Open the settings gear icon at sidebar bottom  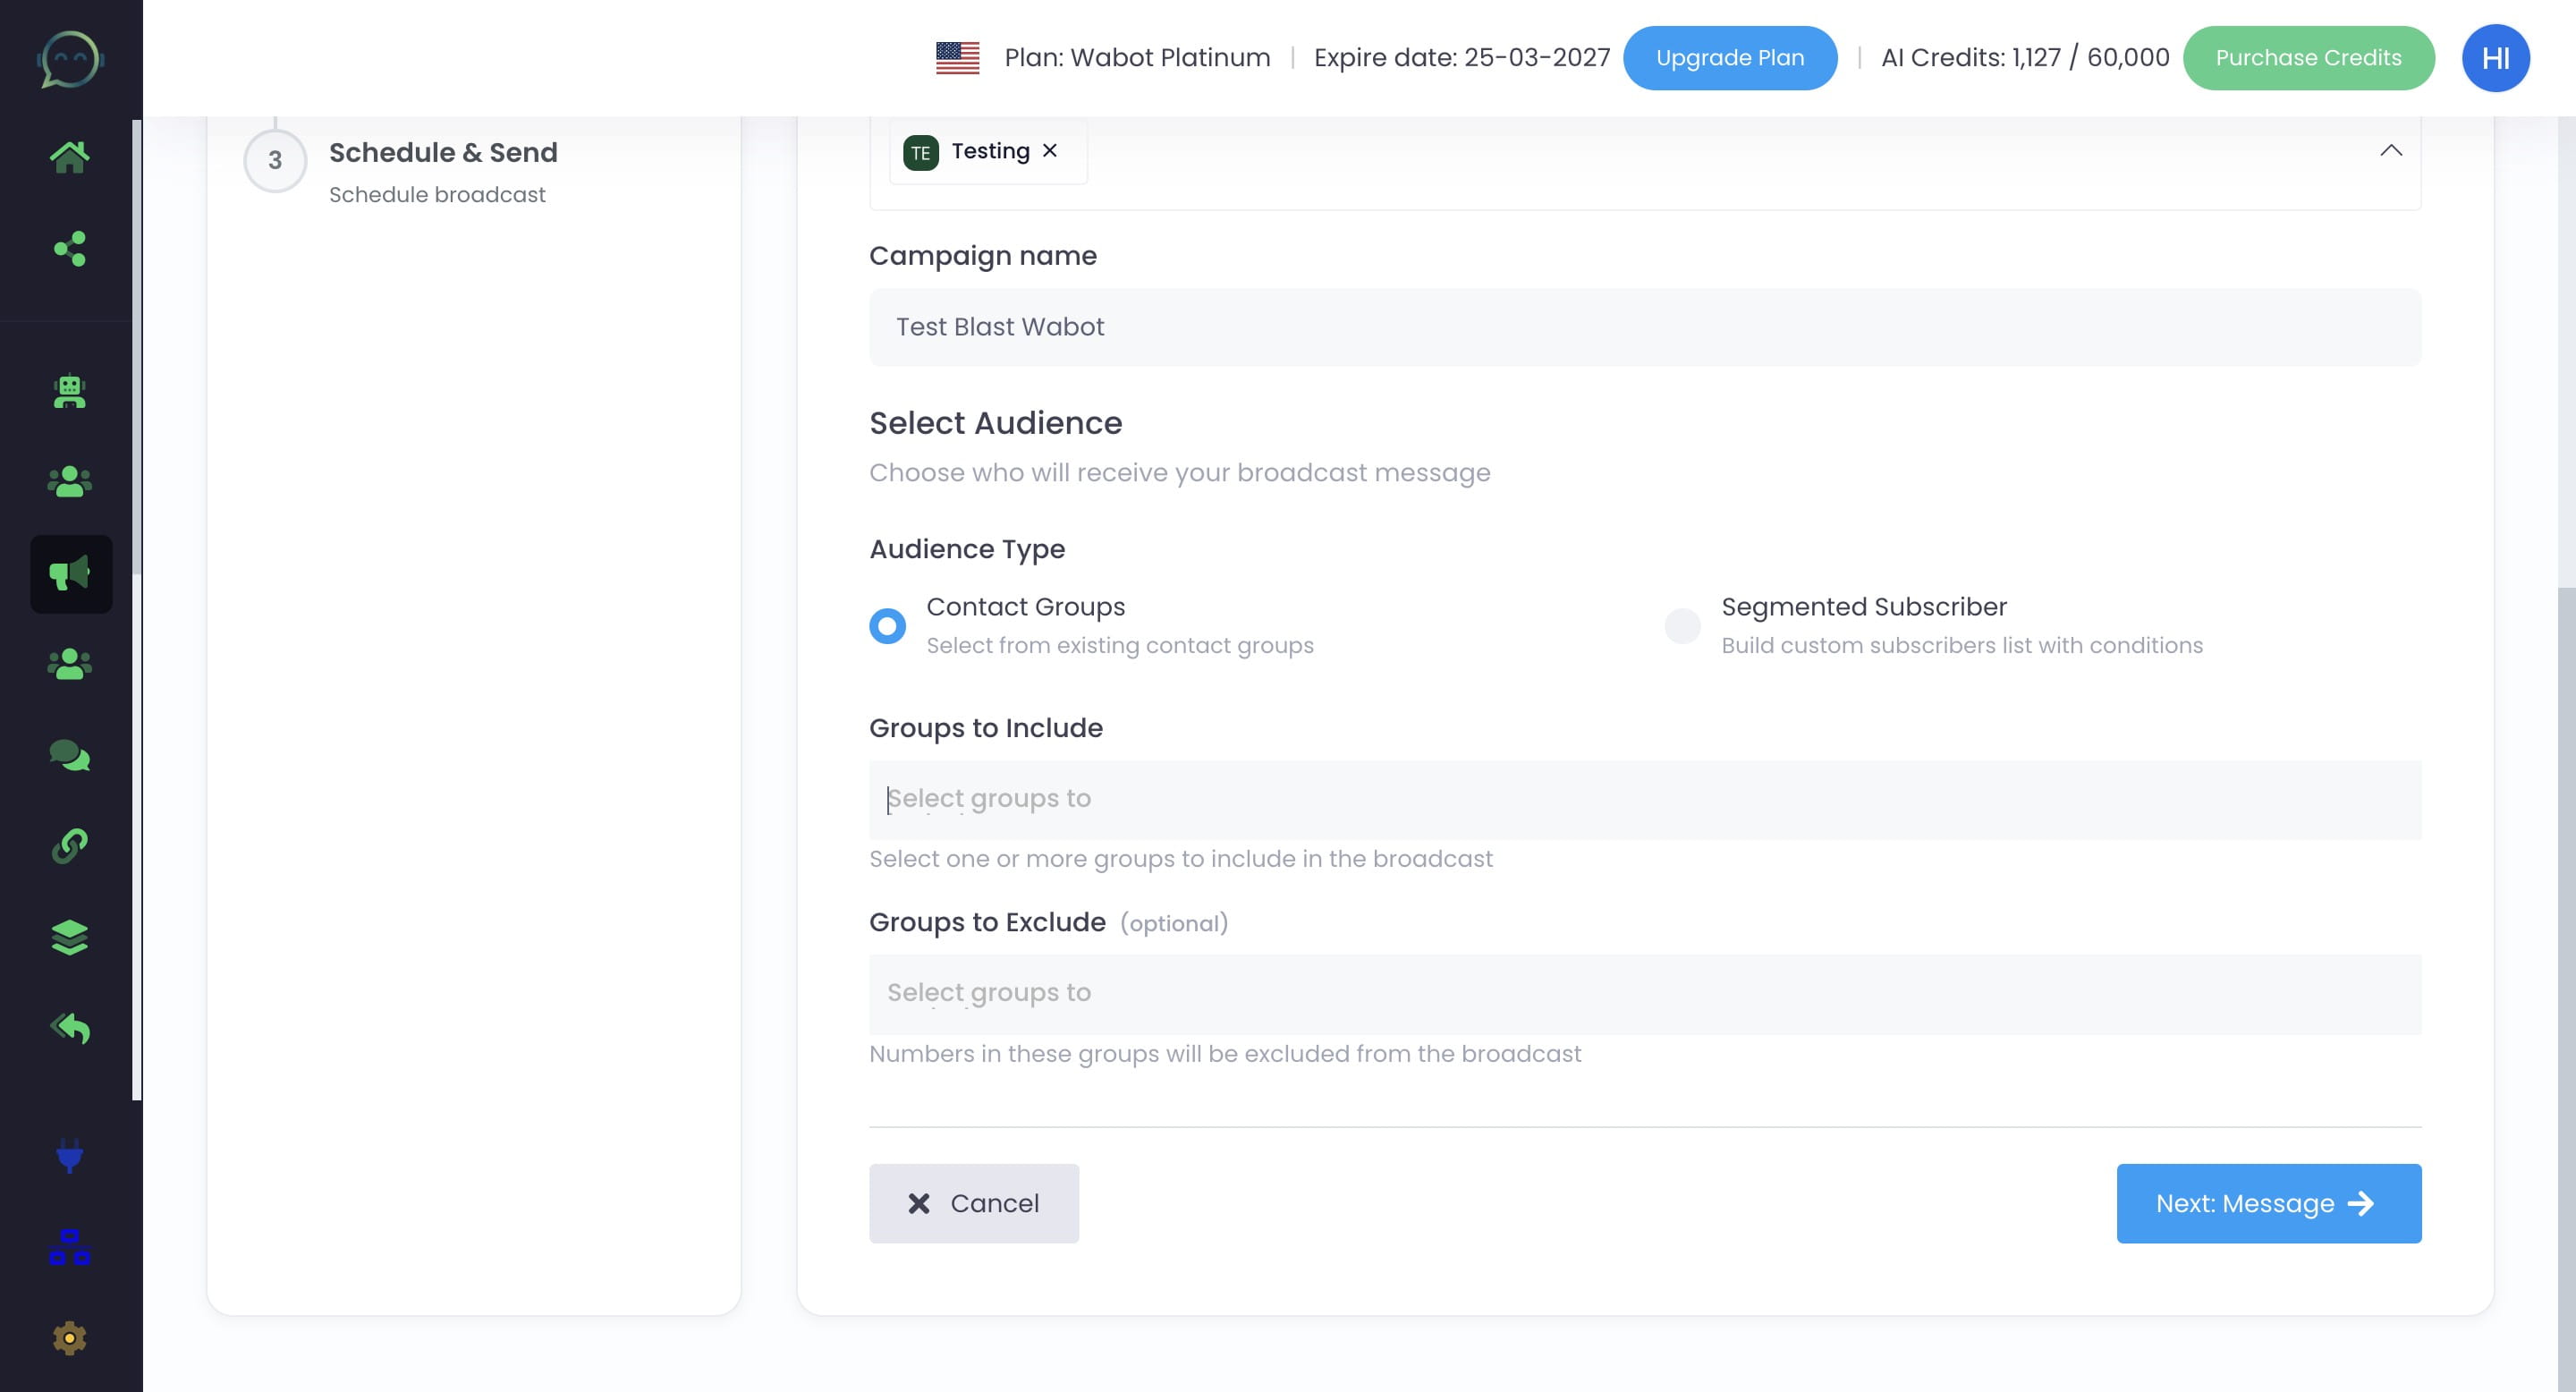pyautogui.click(x=70, y=1338)
